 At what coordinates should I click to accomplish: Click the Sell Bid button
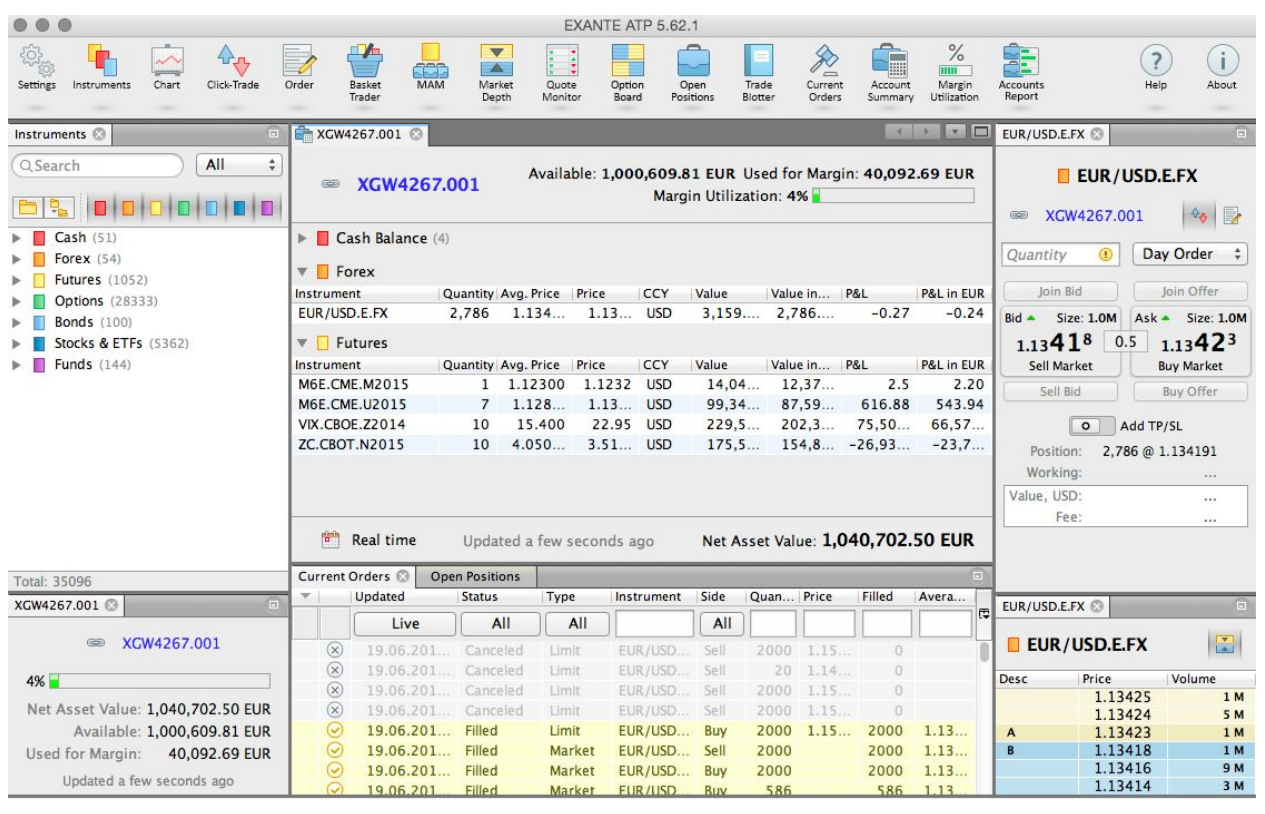(1061, 392)
